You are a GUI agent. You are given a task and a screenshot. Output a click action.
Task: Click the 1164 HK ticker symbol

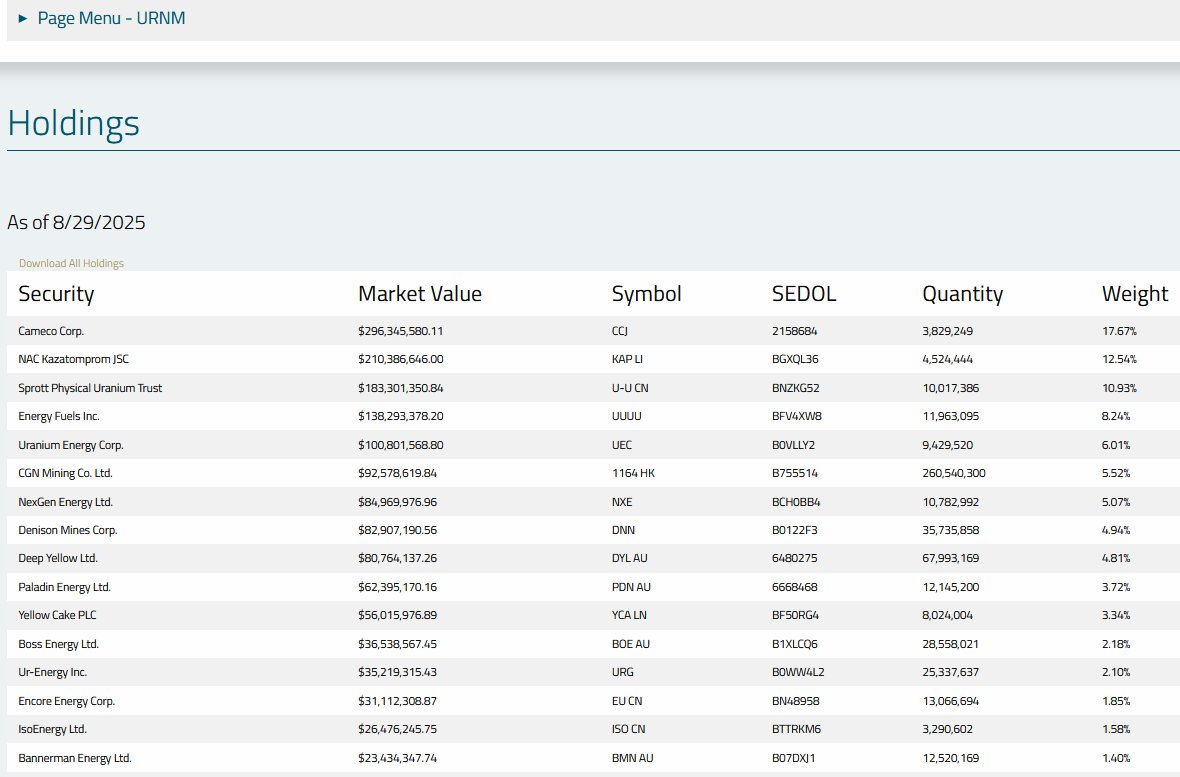tap(634, 474)
